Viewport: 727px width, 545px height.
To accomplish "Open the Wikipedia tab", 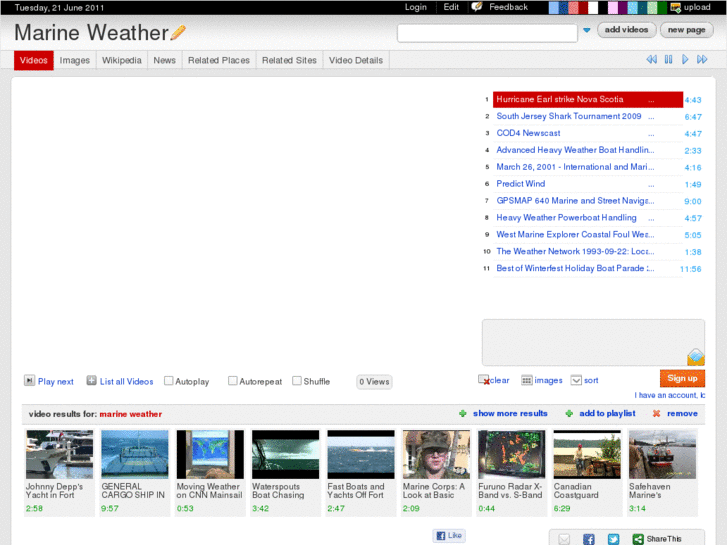I will 121,60.
